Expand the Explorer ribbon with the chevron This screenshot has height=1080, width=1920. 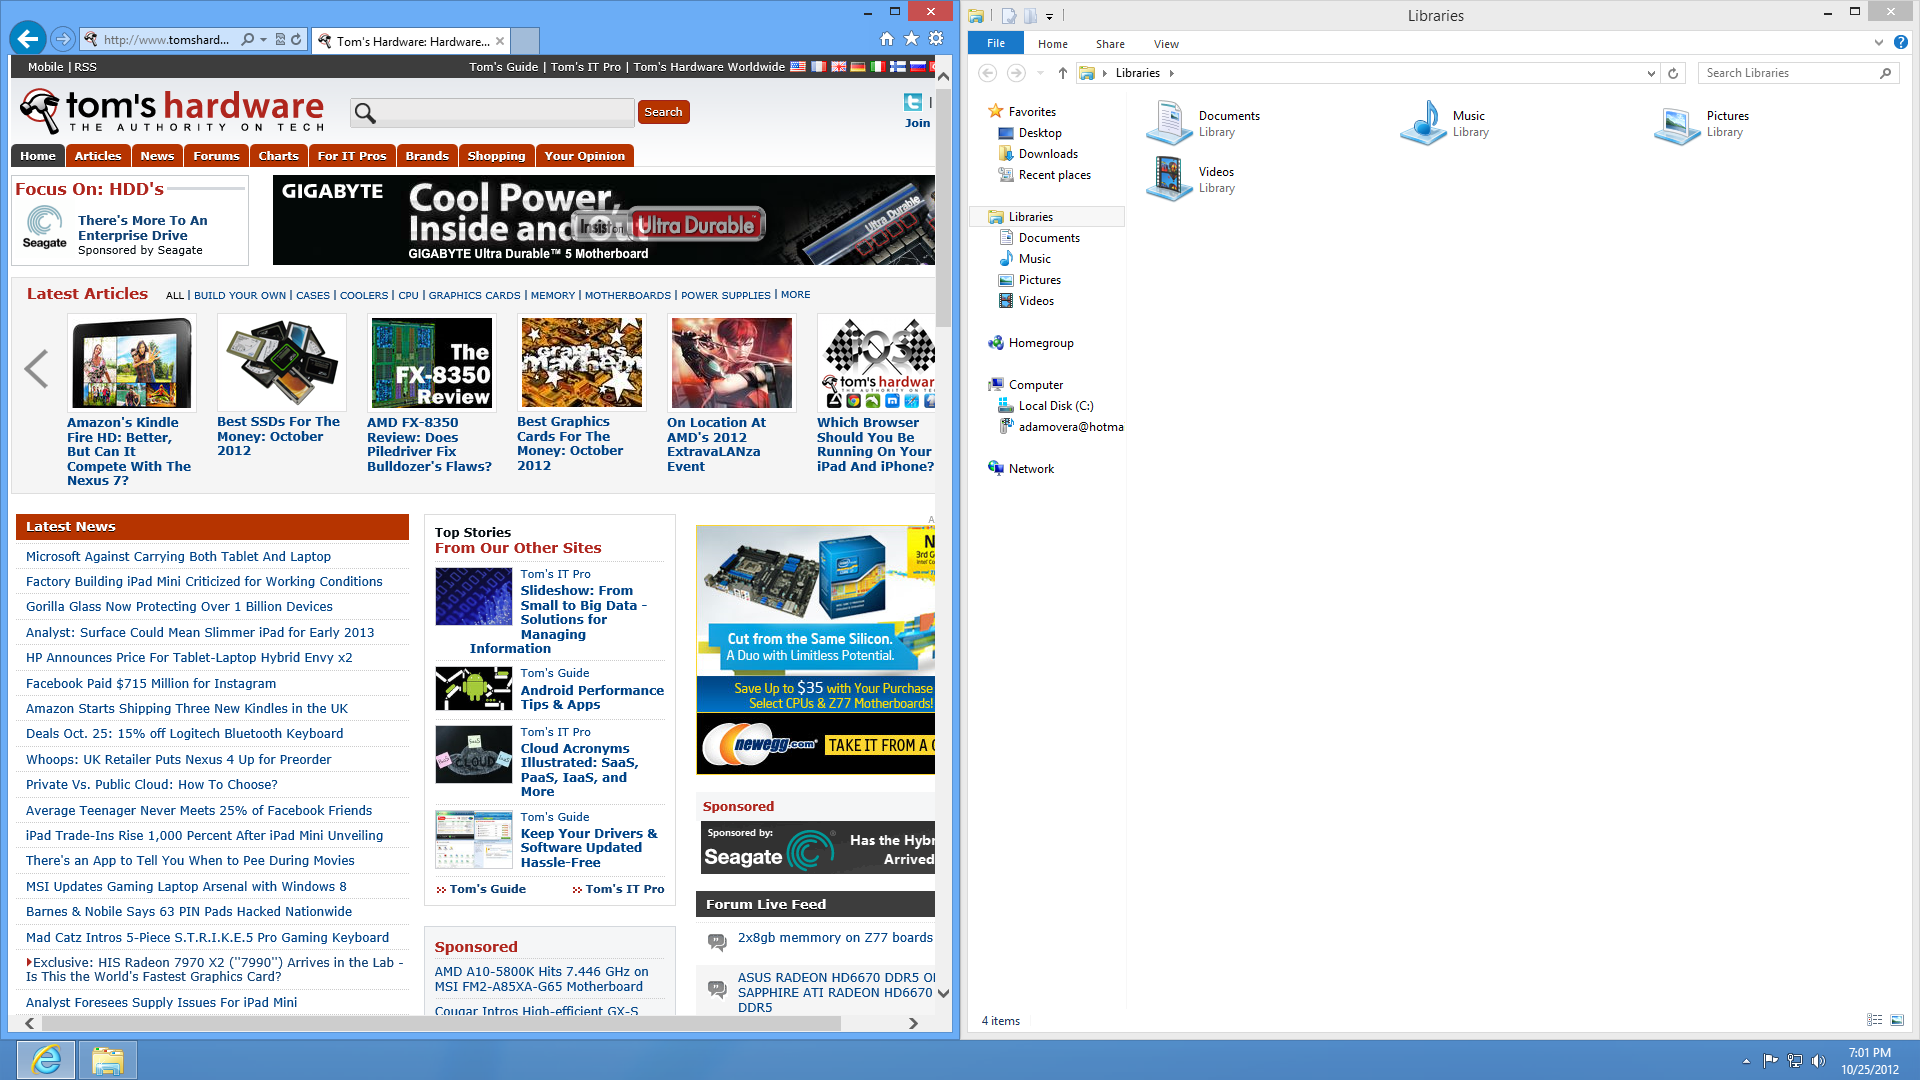pos(1879,43)
